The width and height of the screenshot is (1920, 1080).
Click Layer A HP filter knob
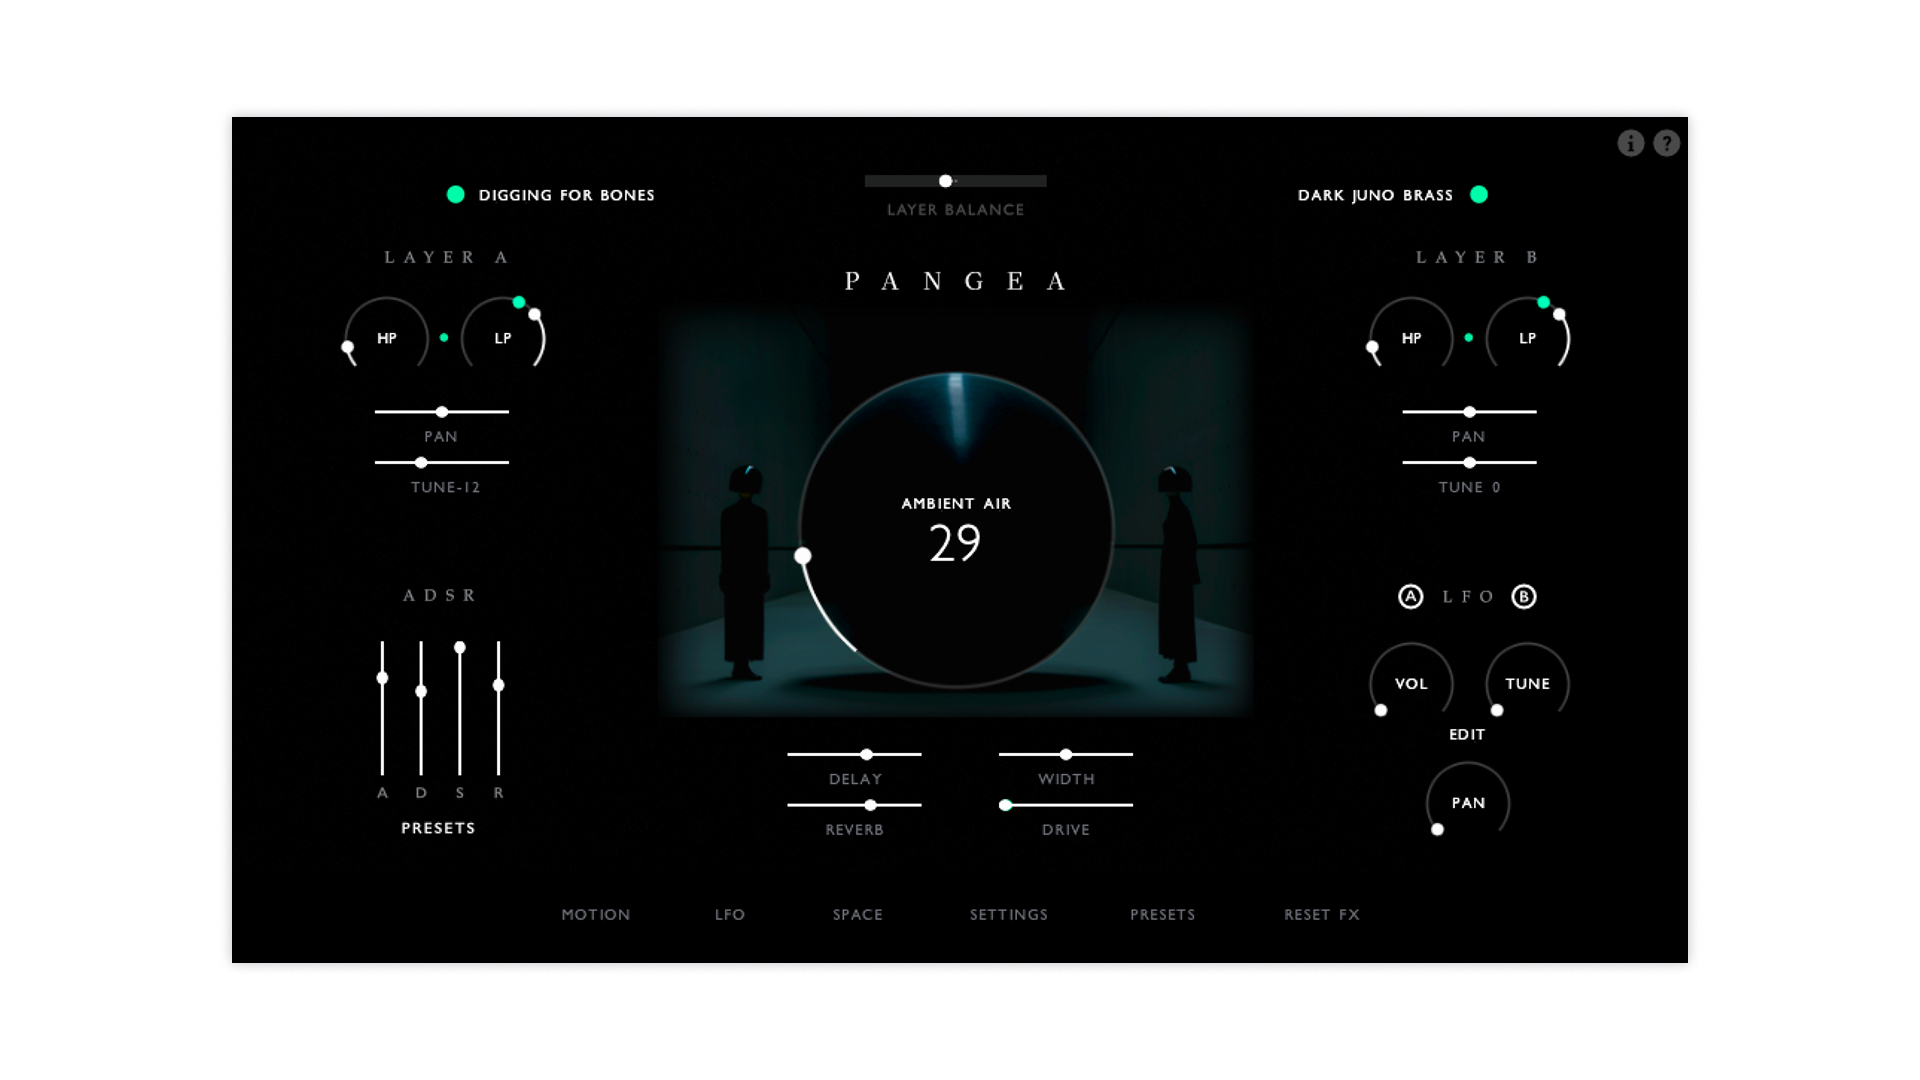[x=386, y=338]
